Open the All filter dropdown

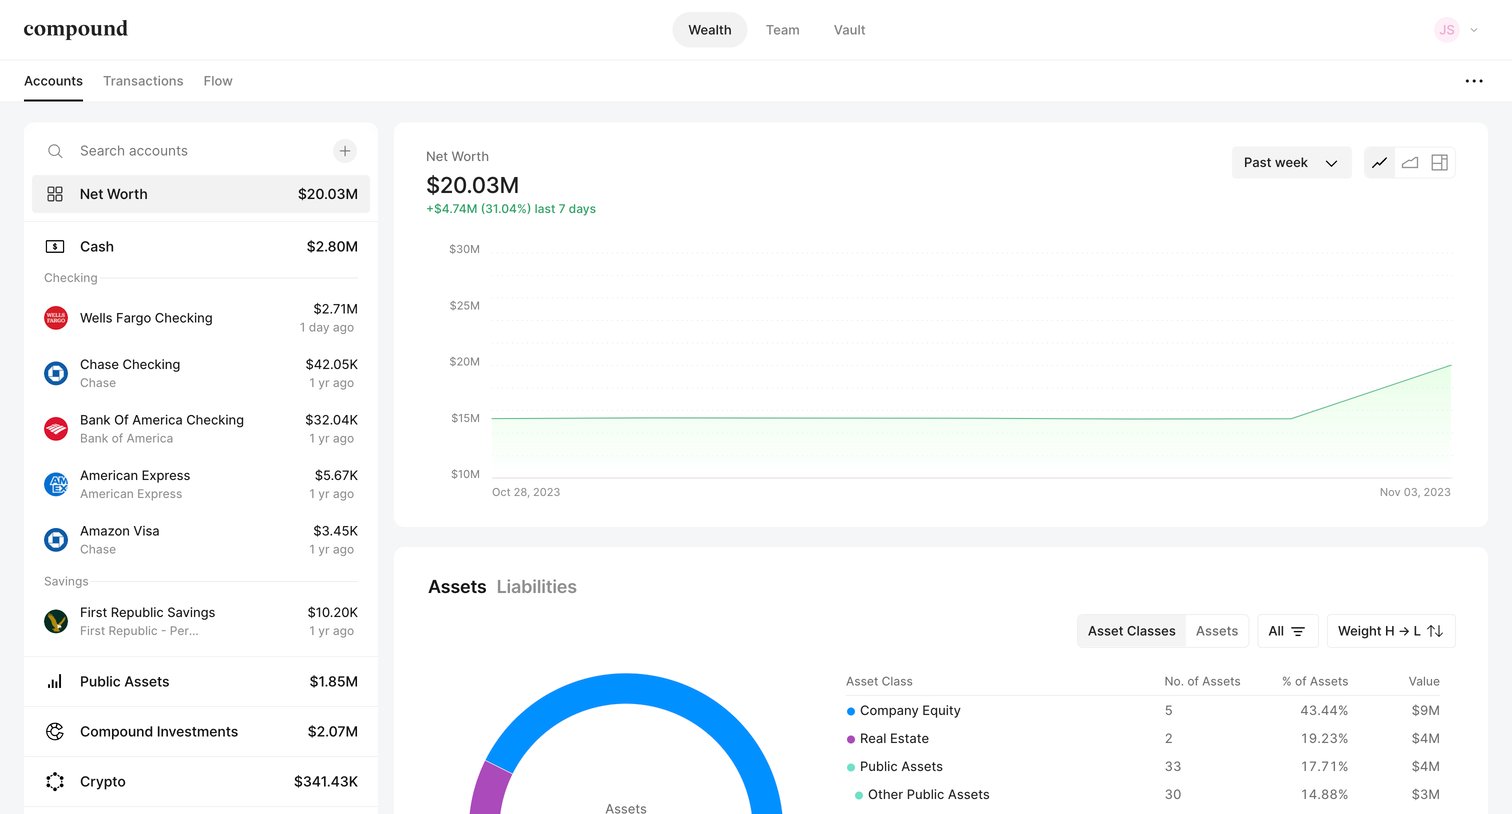[x=1287, y=631]
